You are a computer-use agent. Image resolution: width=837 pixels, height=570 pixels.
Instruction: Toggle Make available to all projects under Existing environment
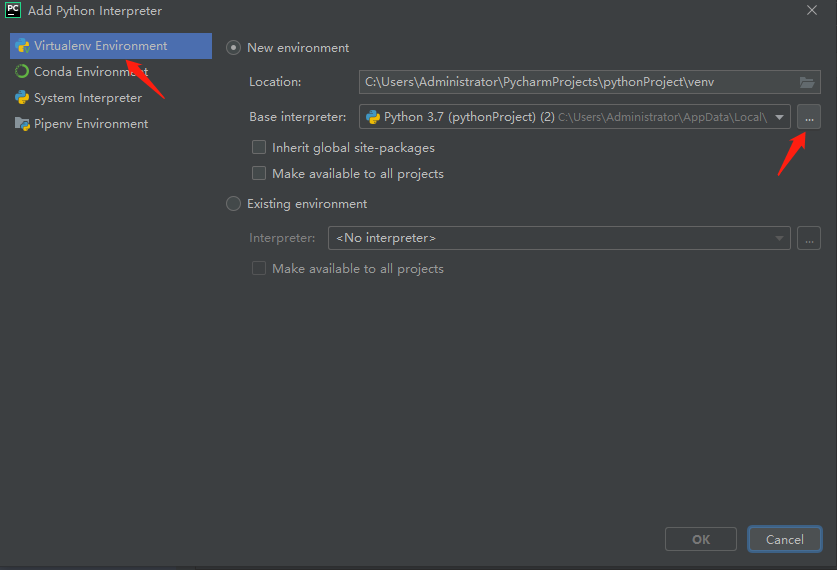(x=259, y=268)
